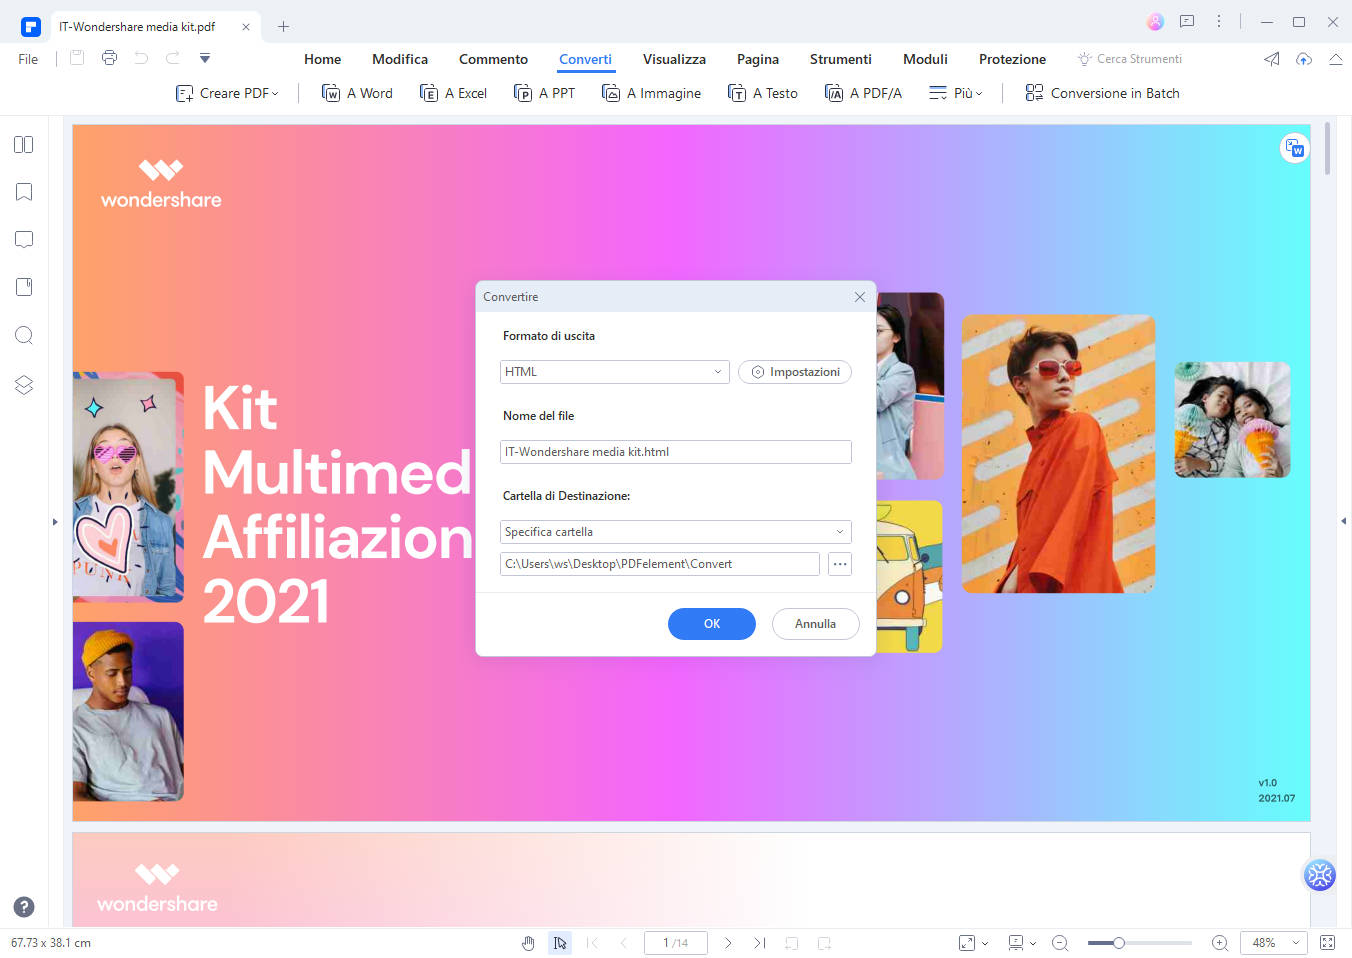Switch to the Visualizza tab
The height and width of the screenshot is (958, 1352).
674,59
